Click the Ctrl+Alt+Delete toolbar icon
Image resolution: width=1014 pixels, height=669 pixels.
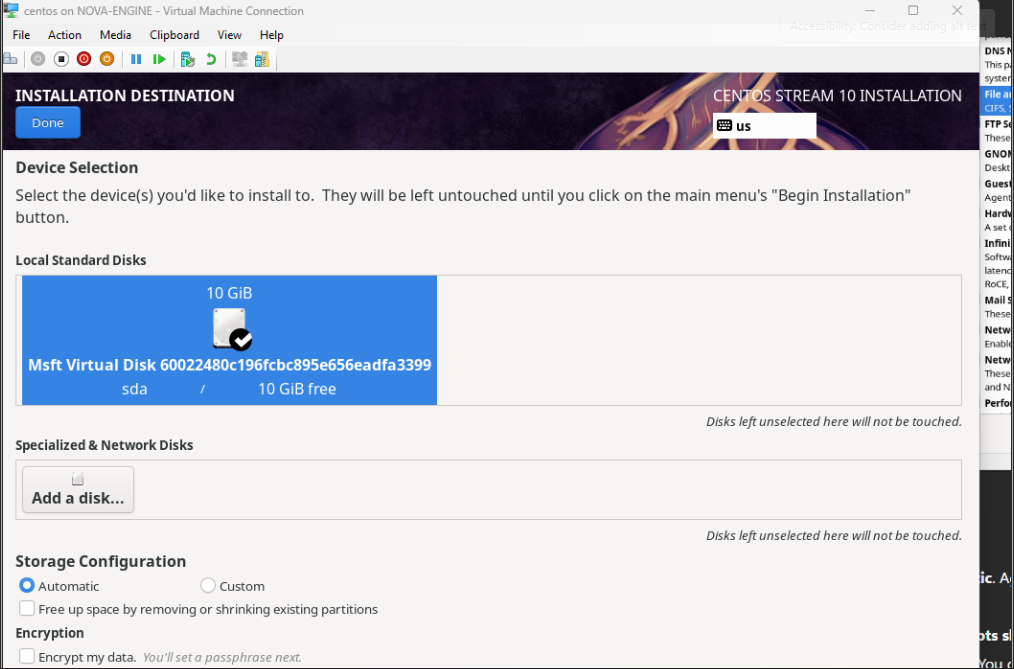tap(11, 59)
